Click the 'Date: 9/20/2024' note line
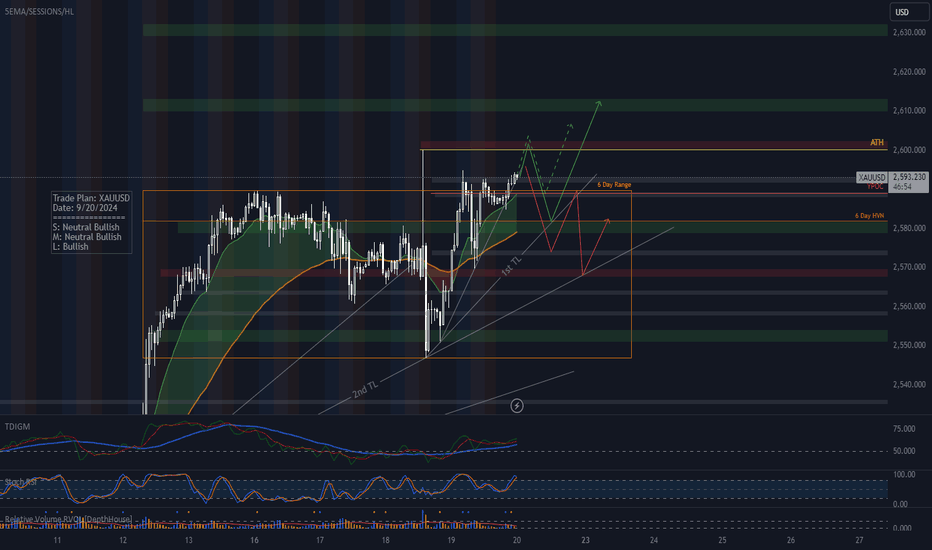The image size is (932, 550). click(85, 208)
